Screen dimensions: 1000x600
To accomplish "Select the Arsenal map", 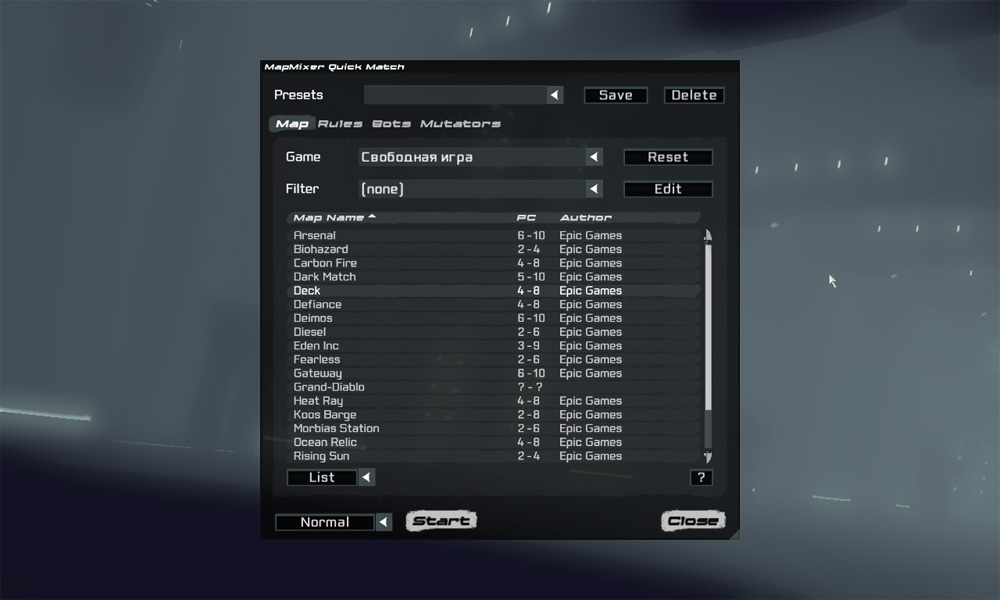I will (494, 235).
